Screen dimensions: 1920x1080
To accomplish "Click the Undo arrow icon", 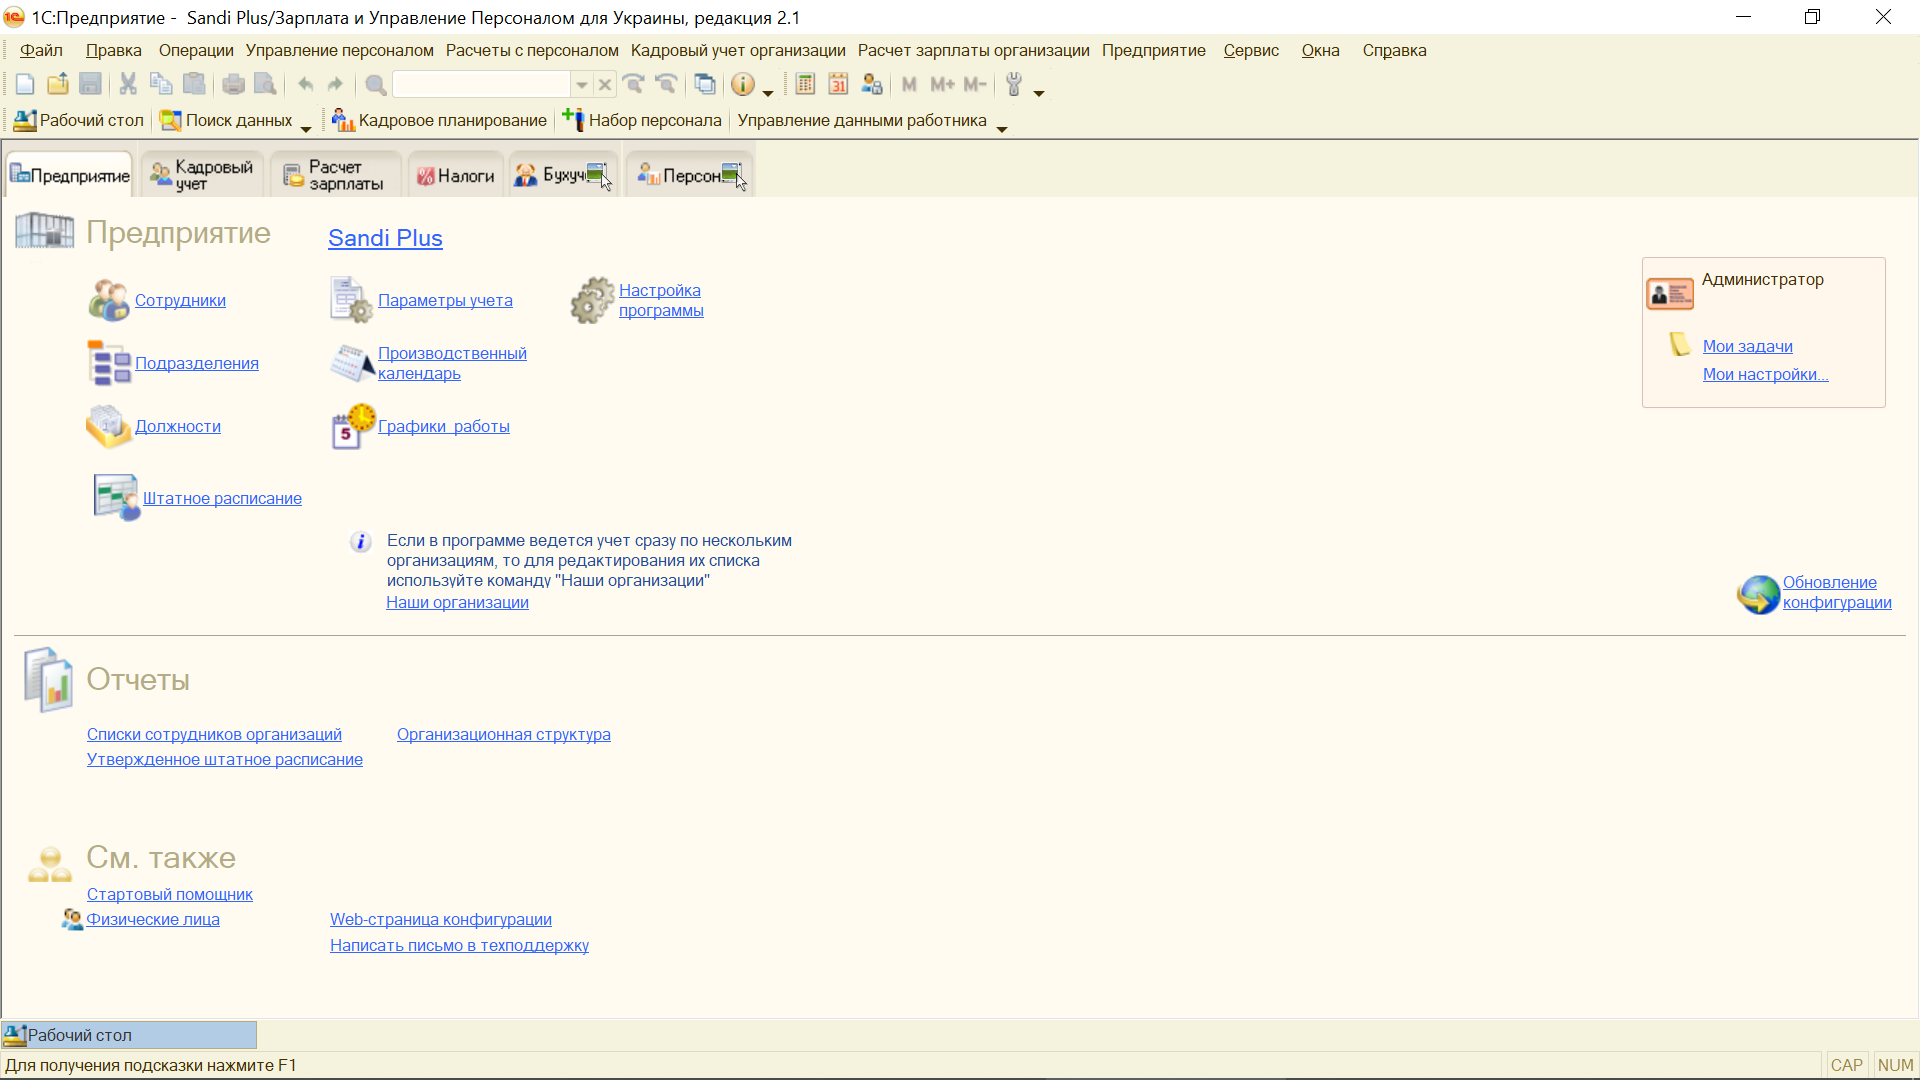I will 305,85.
